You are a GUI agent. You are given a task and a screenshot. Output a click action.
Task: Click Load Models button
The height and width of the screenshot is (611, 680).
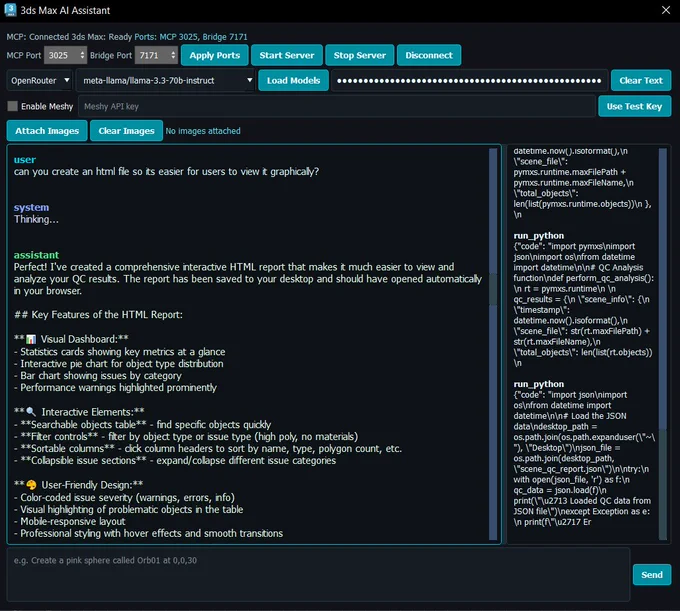pyautogui.click(x=293, y=81)
